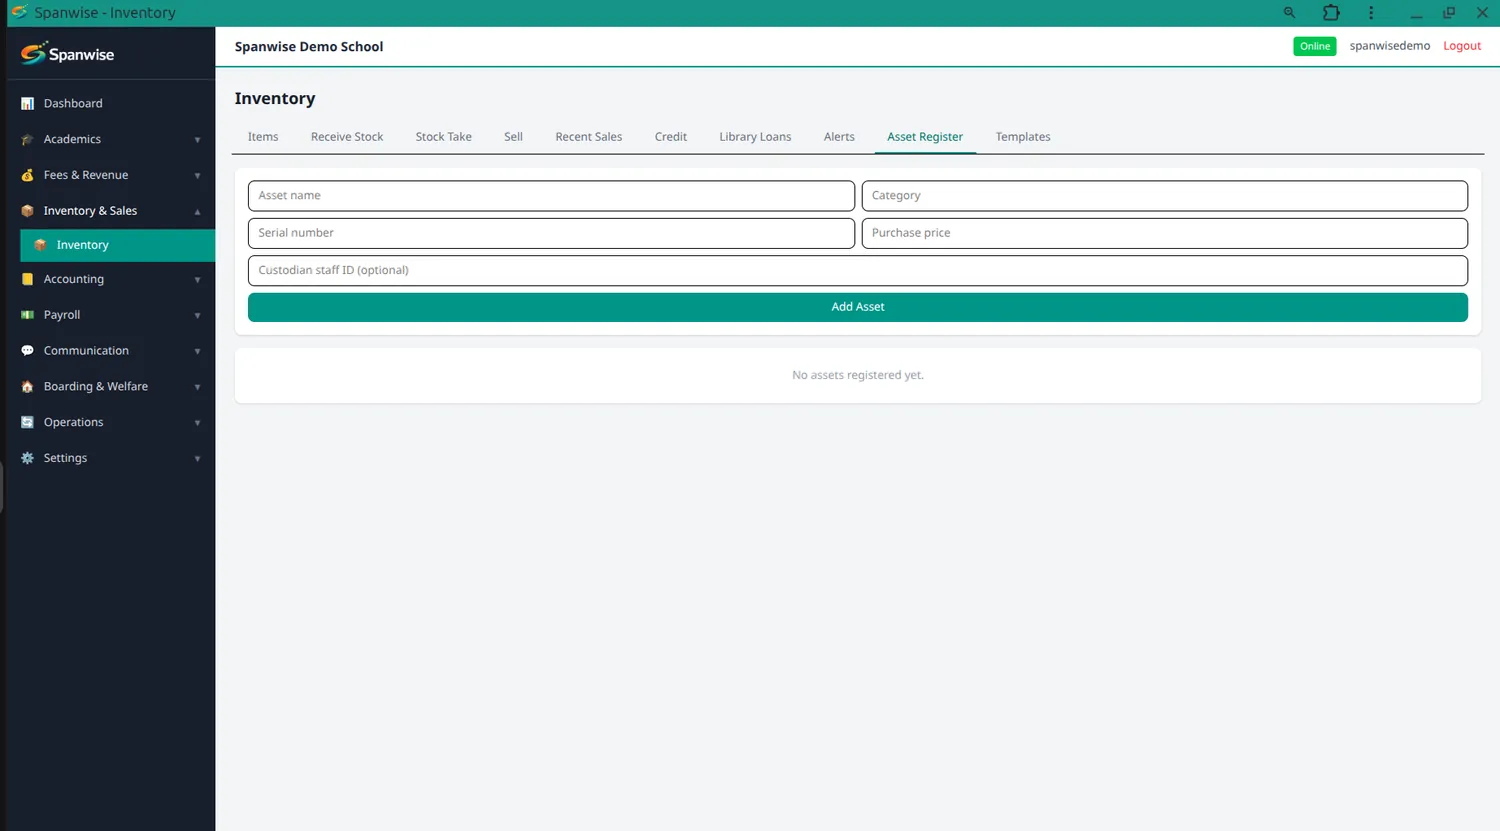The image size is (1500, 831).
Task: Switch to the Items tab
Action: (263, 137)
